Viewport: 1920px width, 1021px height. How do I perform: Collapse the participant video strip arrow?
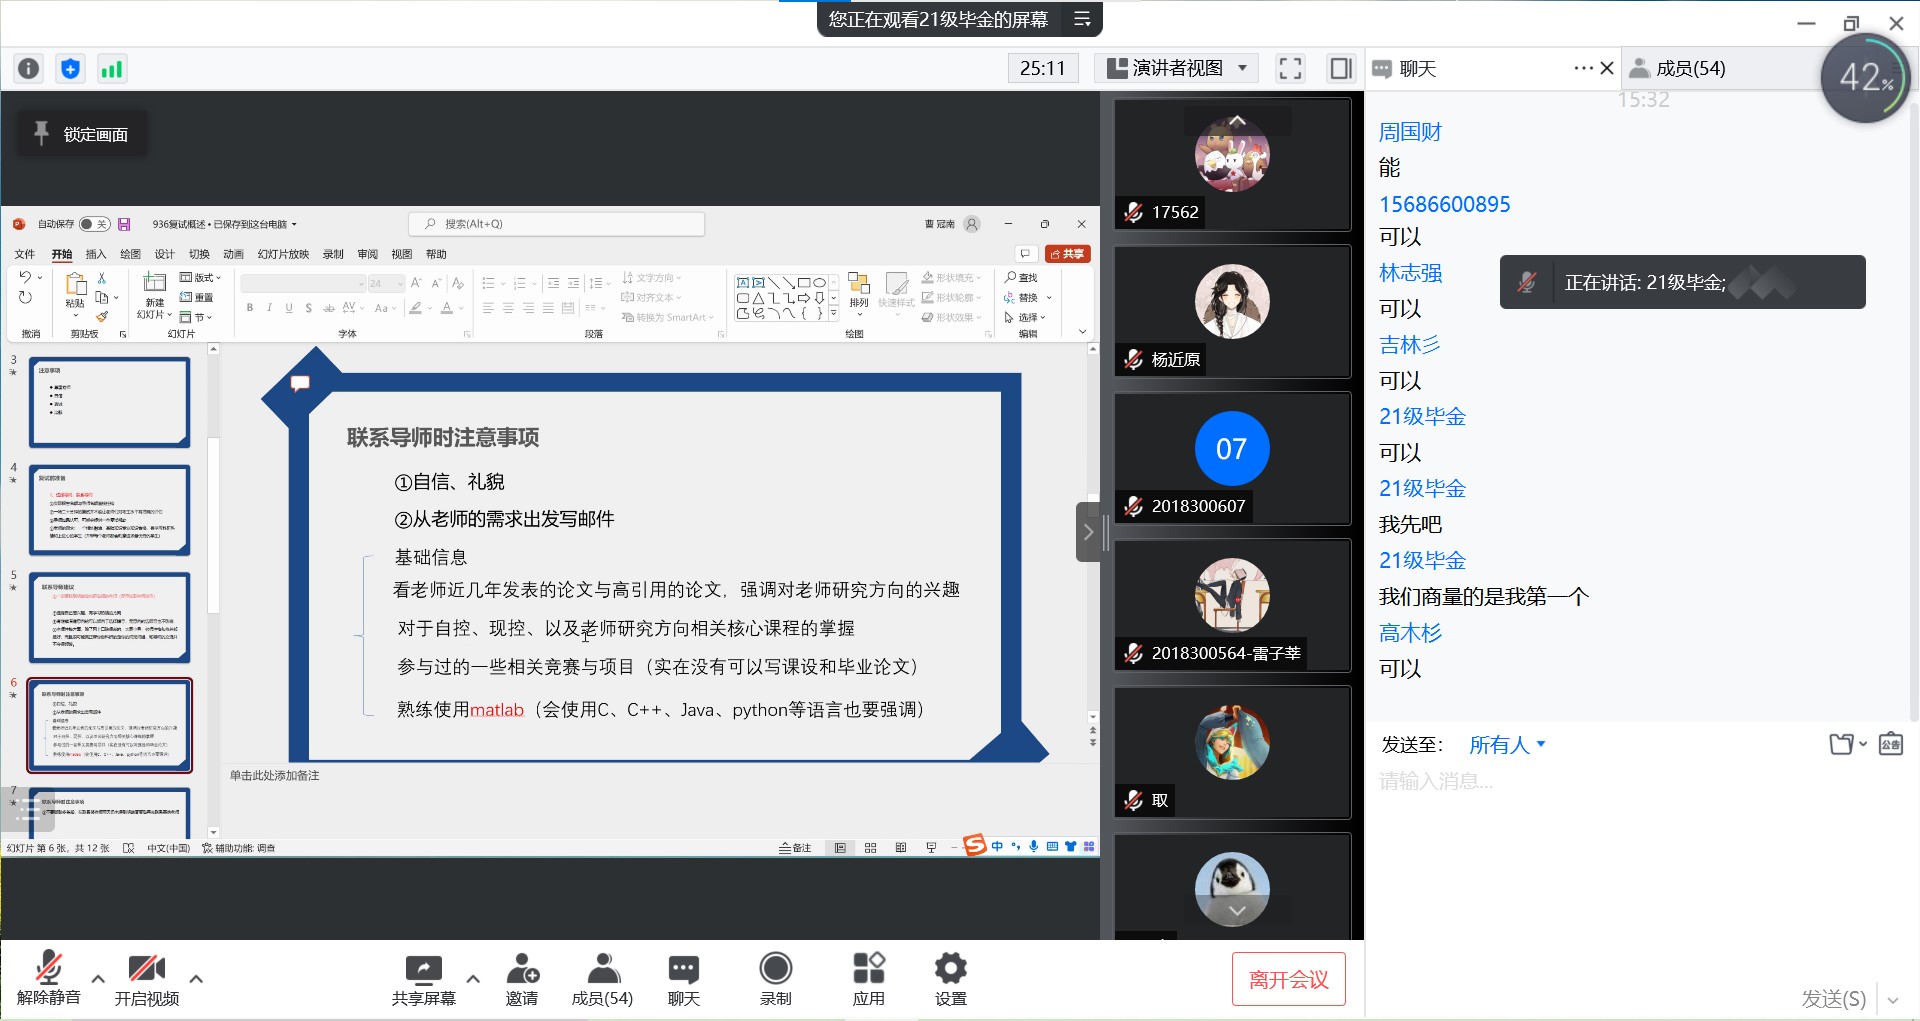click(x=1088, y=532)
